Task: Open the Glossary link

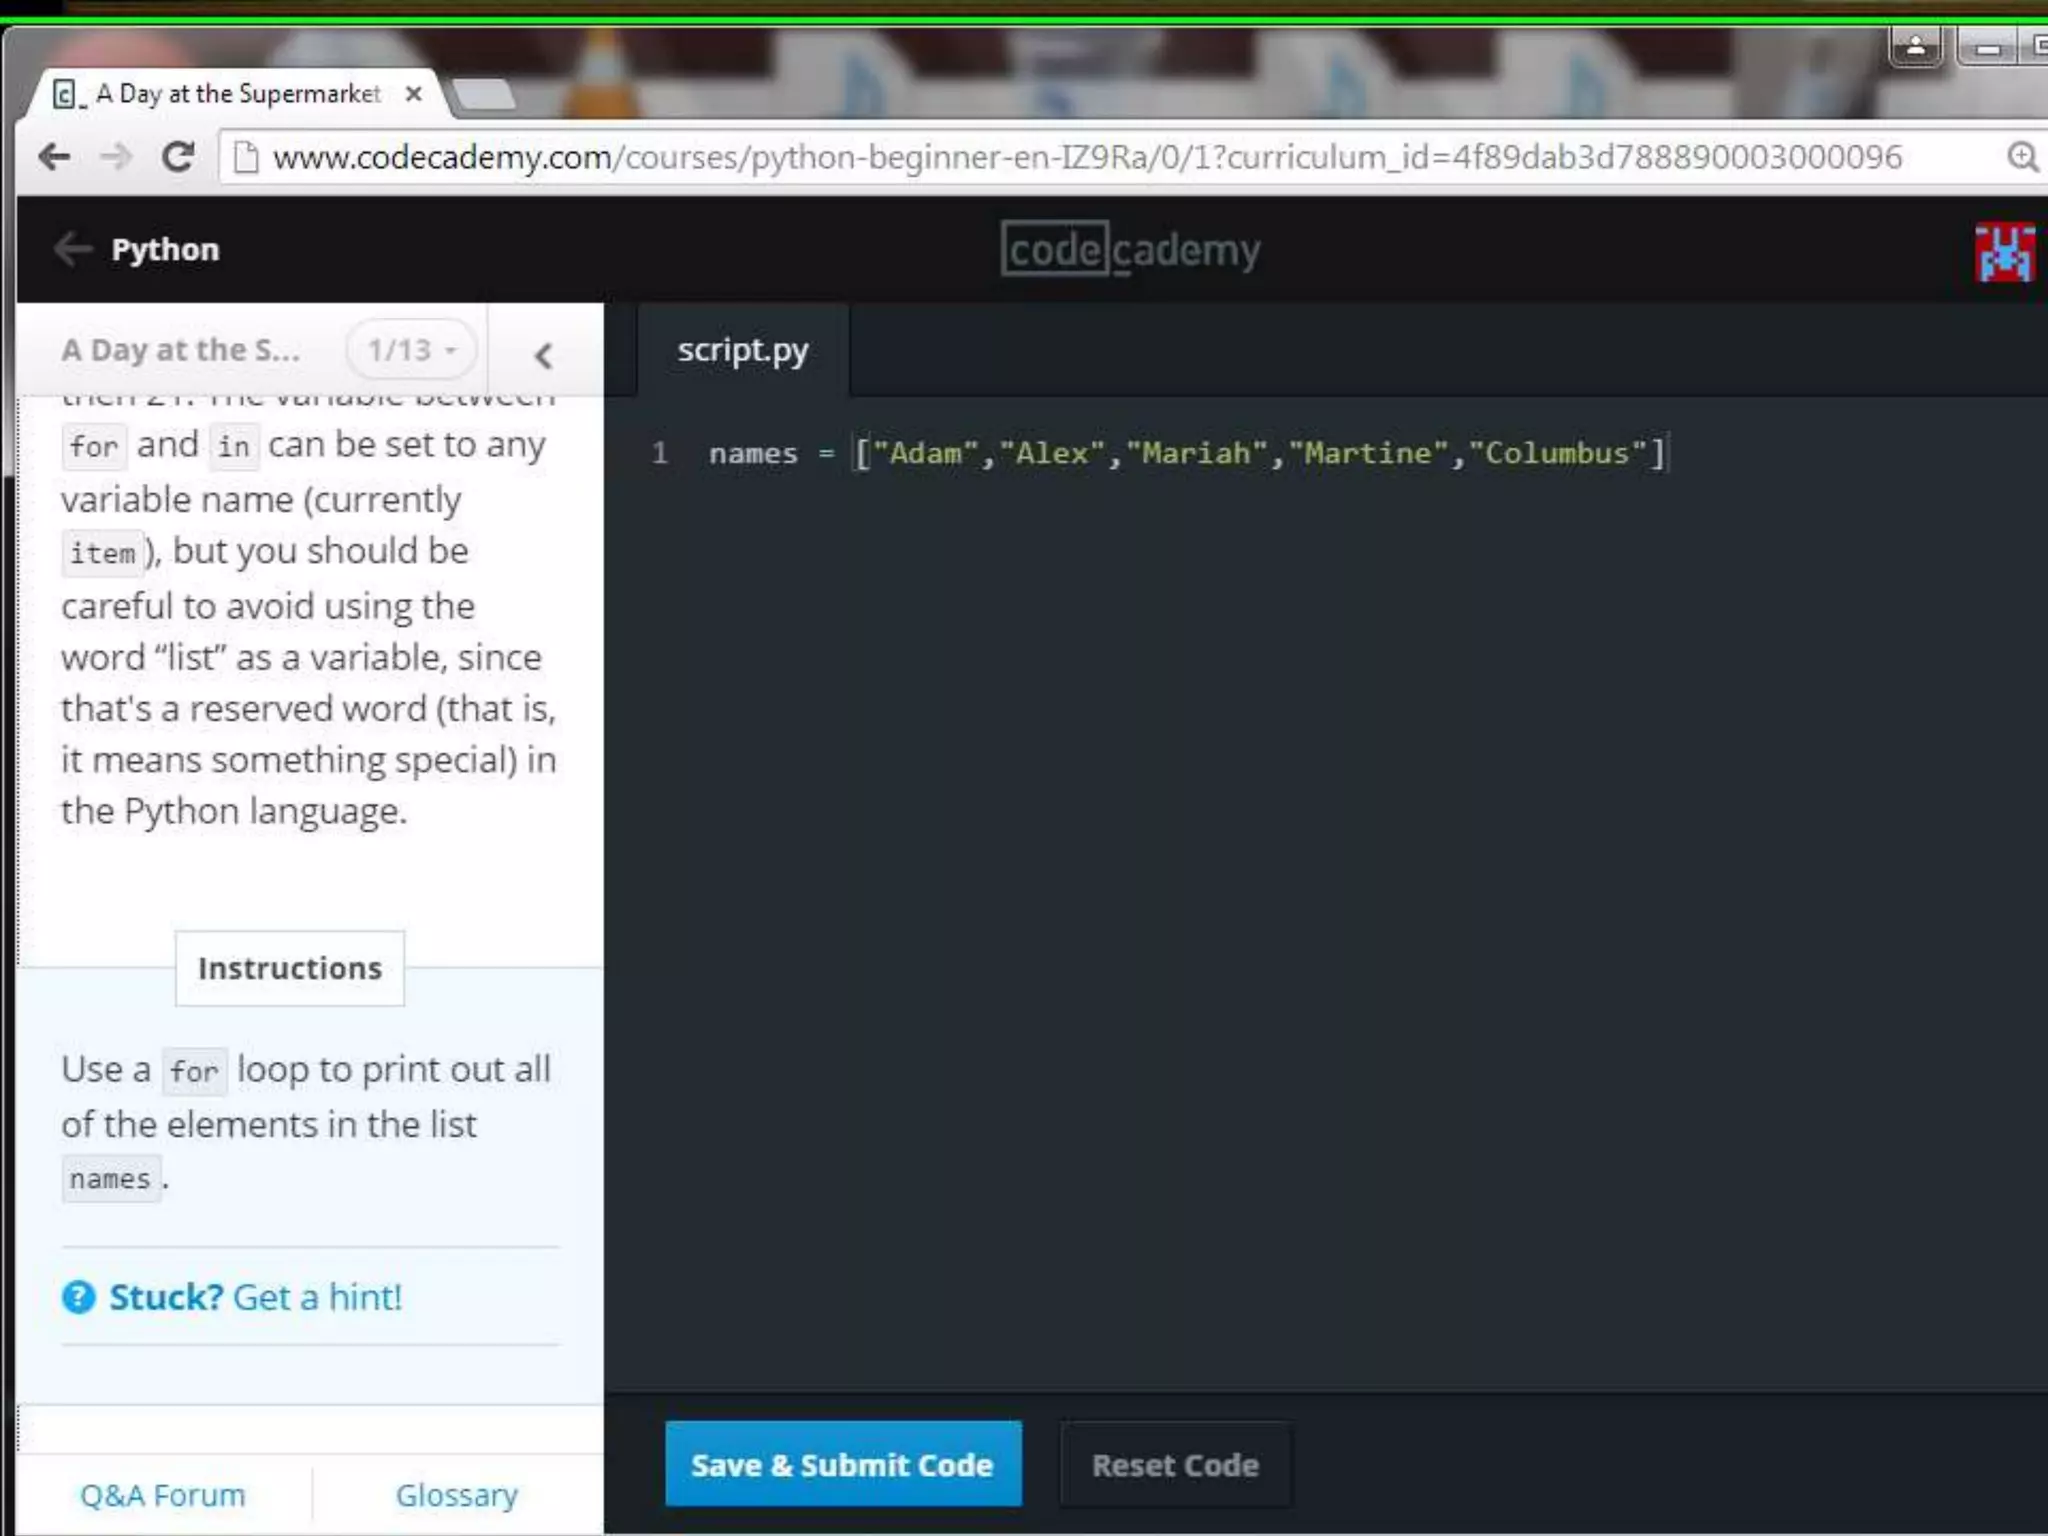Action: click(x=456, y=1495)
